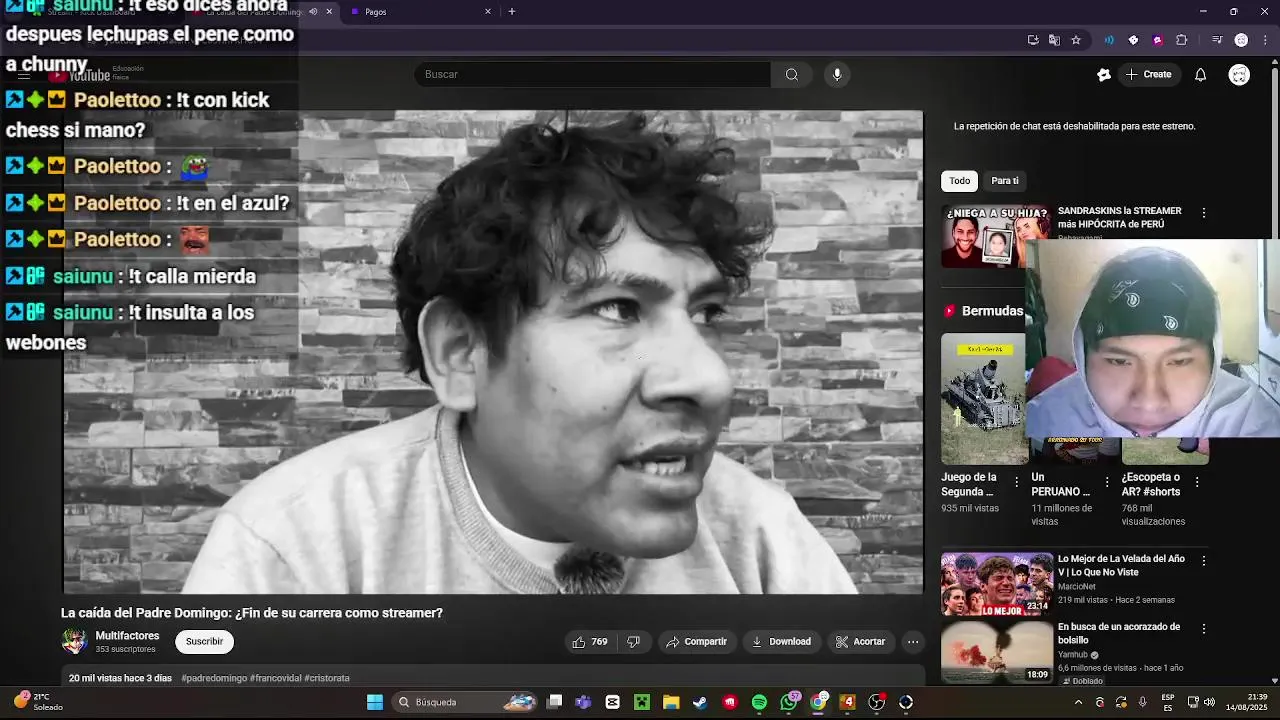Click the video title La caída del Padre Domingo
The image size is (1280, 720).
252,613
